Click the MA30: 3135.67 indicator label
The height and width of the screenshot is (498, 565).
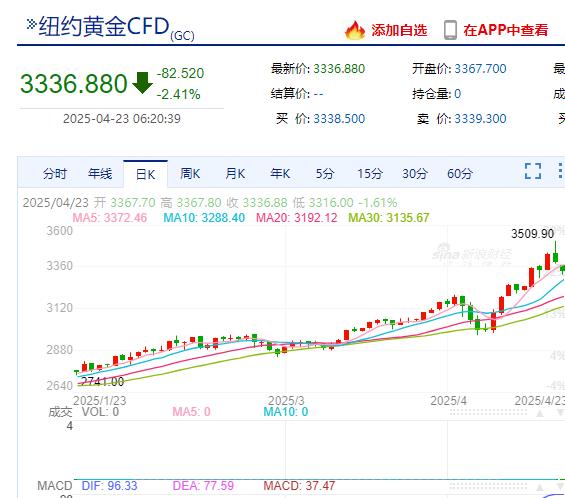click(x=389, y=218)
